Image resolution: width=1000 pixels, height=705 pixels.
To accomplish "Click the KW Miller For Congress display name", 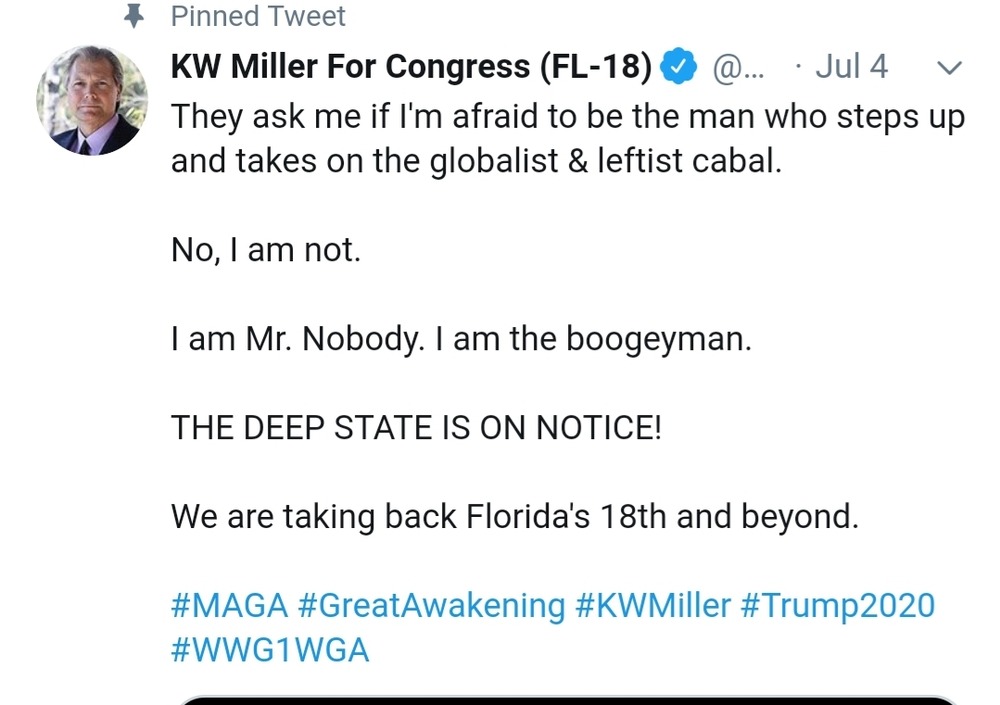I will click(411, 66).
